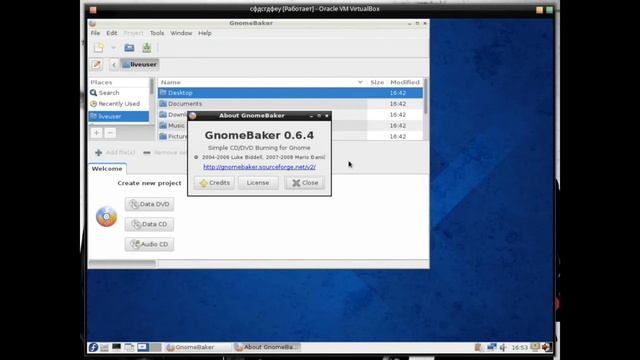Click the show desktop windows launcher

click(x=129, y=347)
